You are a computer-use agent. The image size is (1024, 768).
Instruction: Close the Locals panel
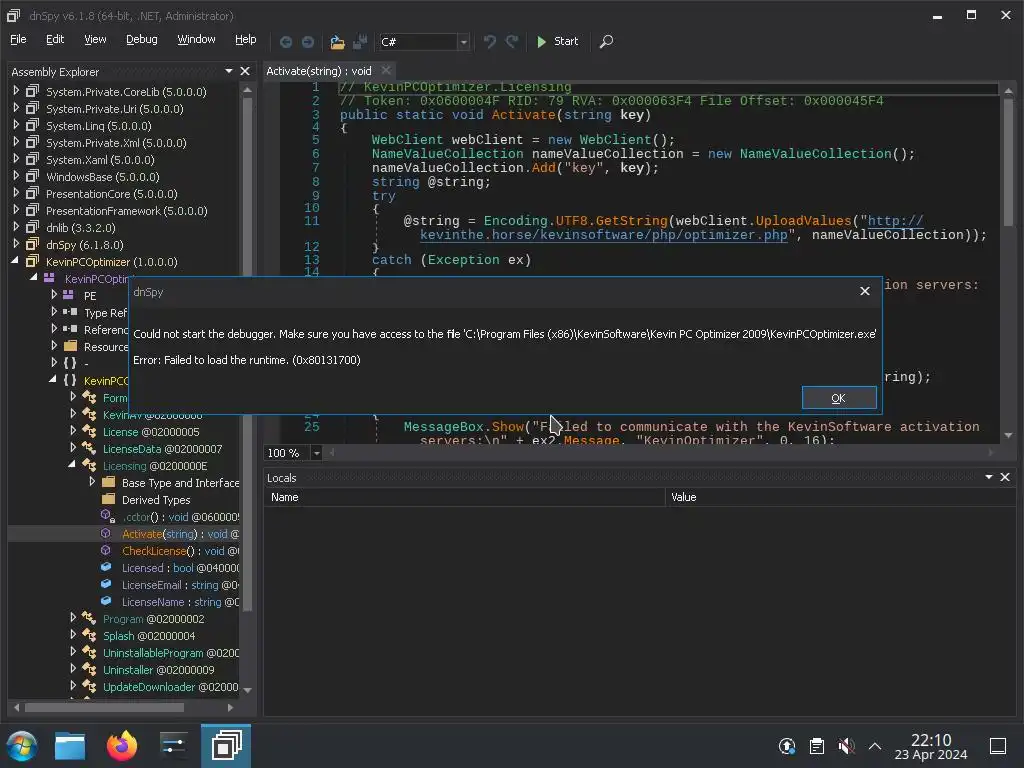tap(1005, 477)
